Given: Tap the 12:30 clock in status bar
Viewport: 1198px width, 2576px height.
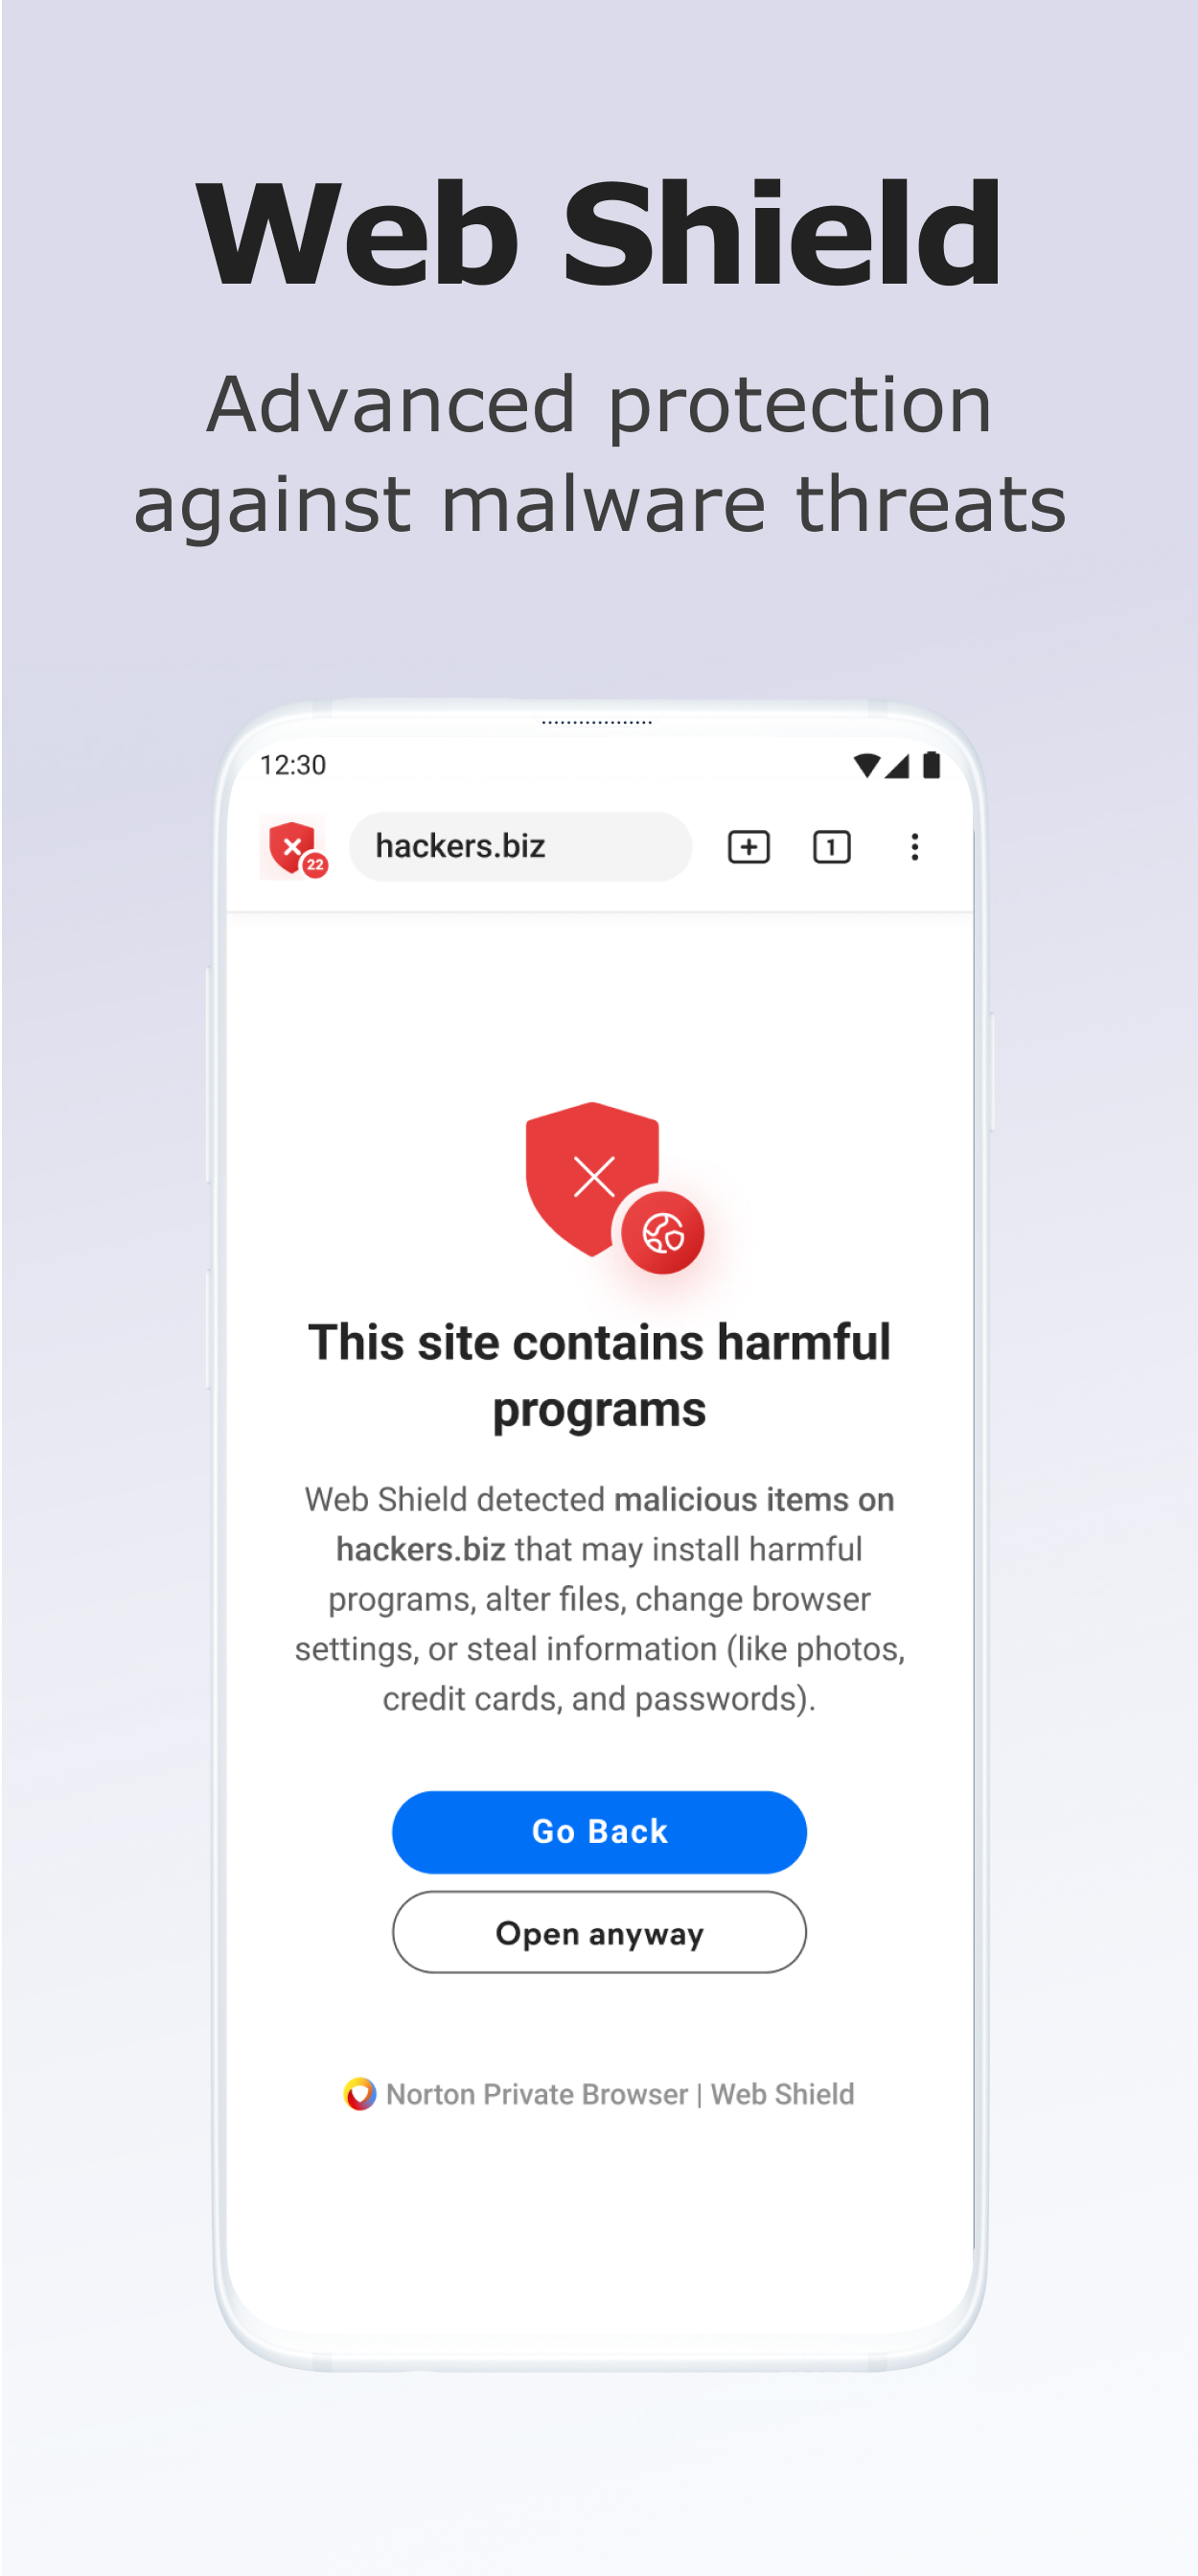Looking at the screenshot, I should click(x=293, y=765).
